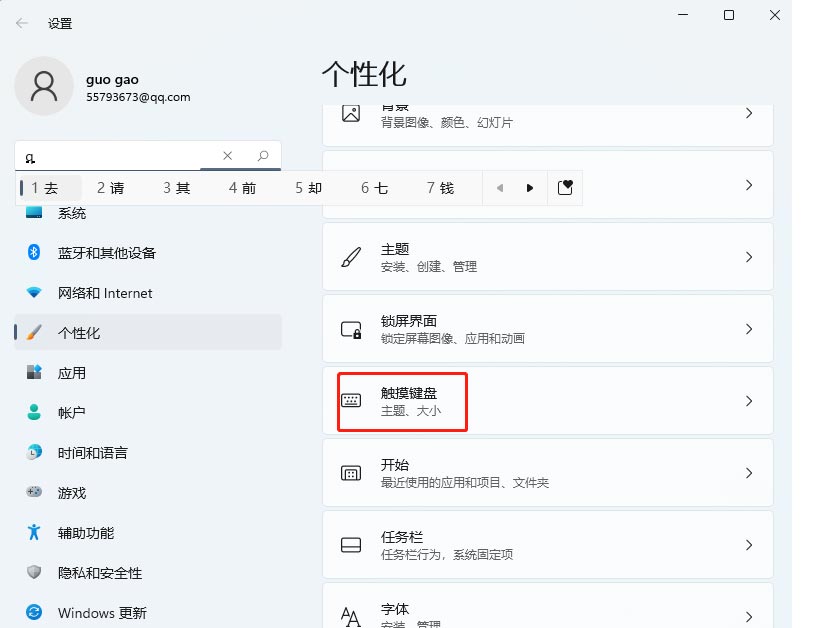
Task: Expand the 锁屏界面 row chevron
Action: point(749,329)
